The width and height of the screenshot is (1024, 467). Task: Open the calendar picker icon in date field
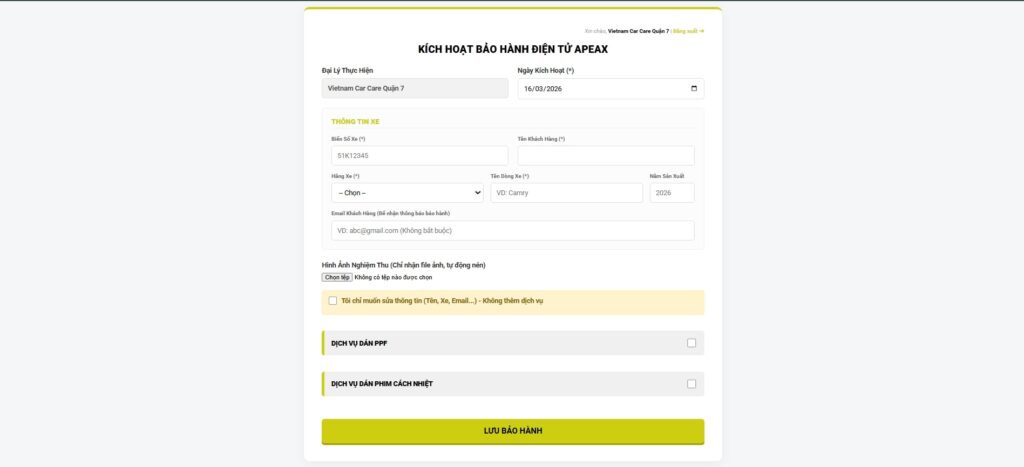[694, 89]
